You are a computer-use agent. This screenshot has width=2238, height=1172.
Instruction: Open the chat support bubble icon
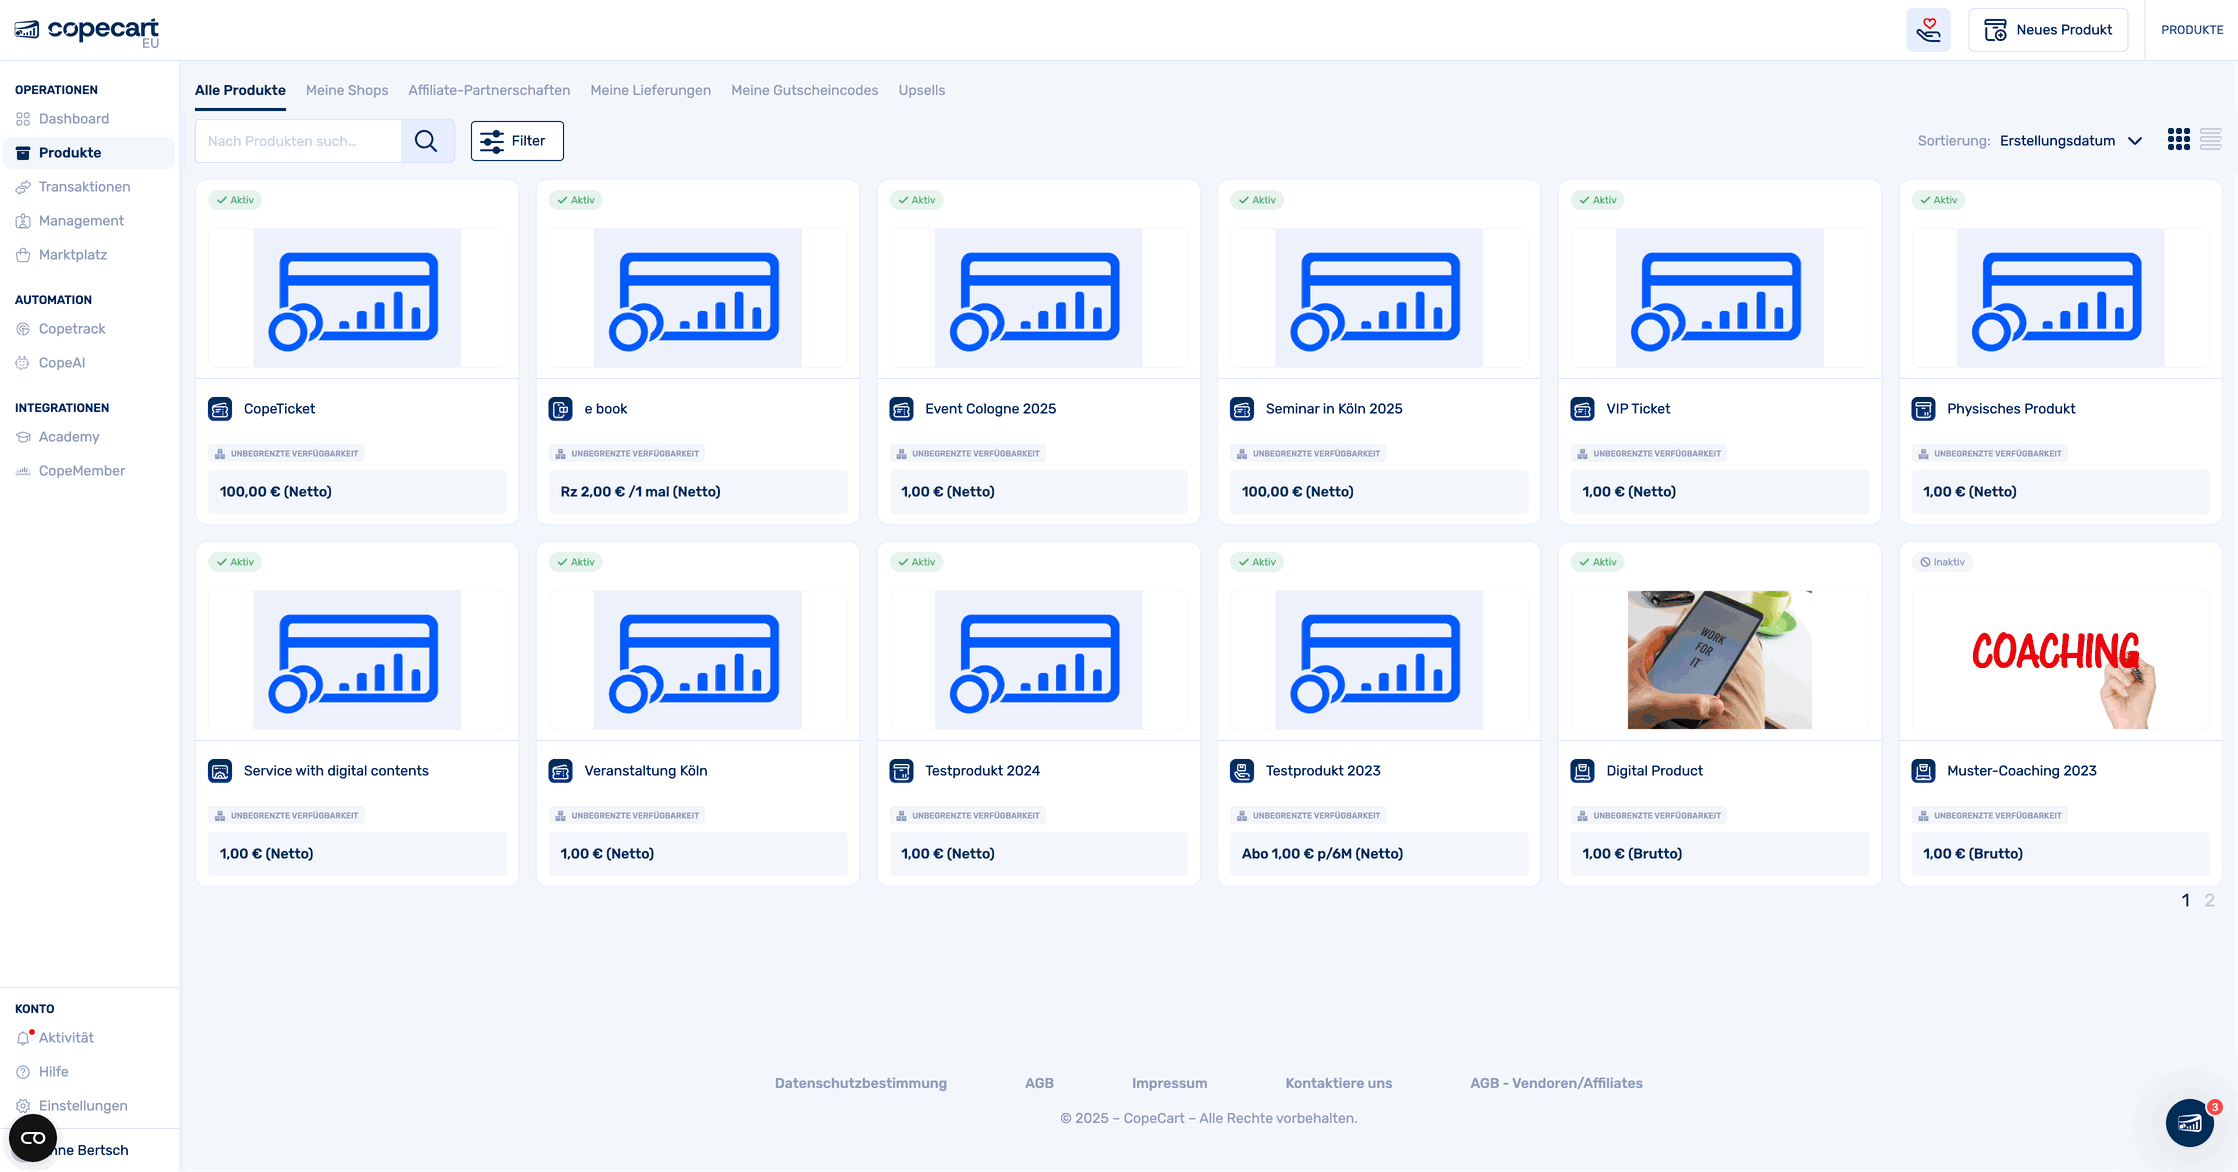point(2189,1123)
